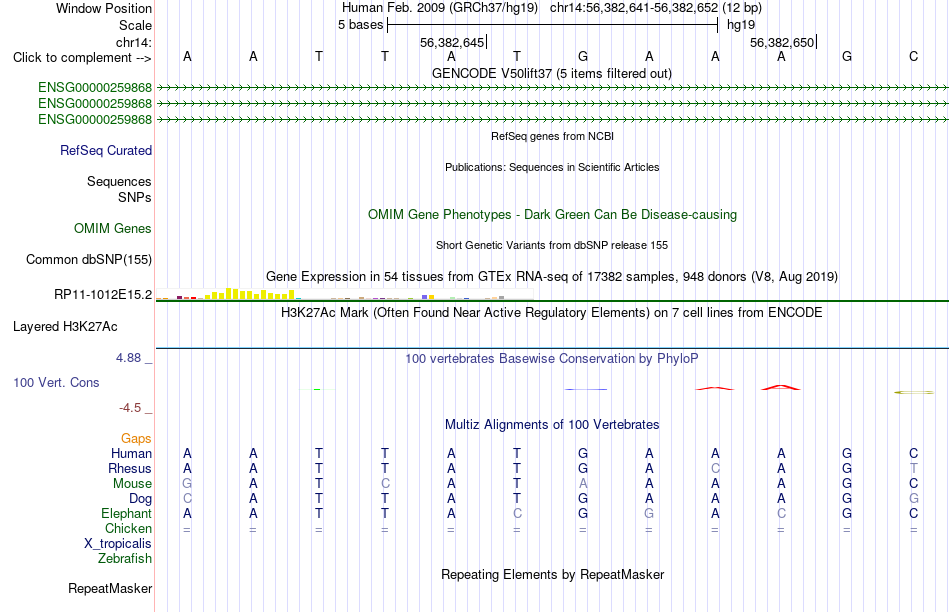The height and width of the screenshot is (612, 950).
Task: Click the 56,382,645 position marker
Action: coord(453,42)
